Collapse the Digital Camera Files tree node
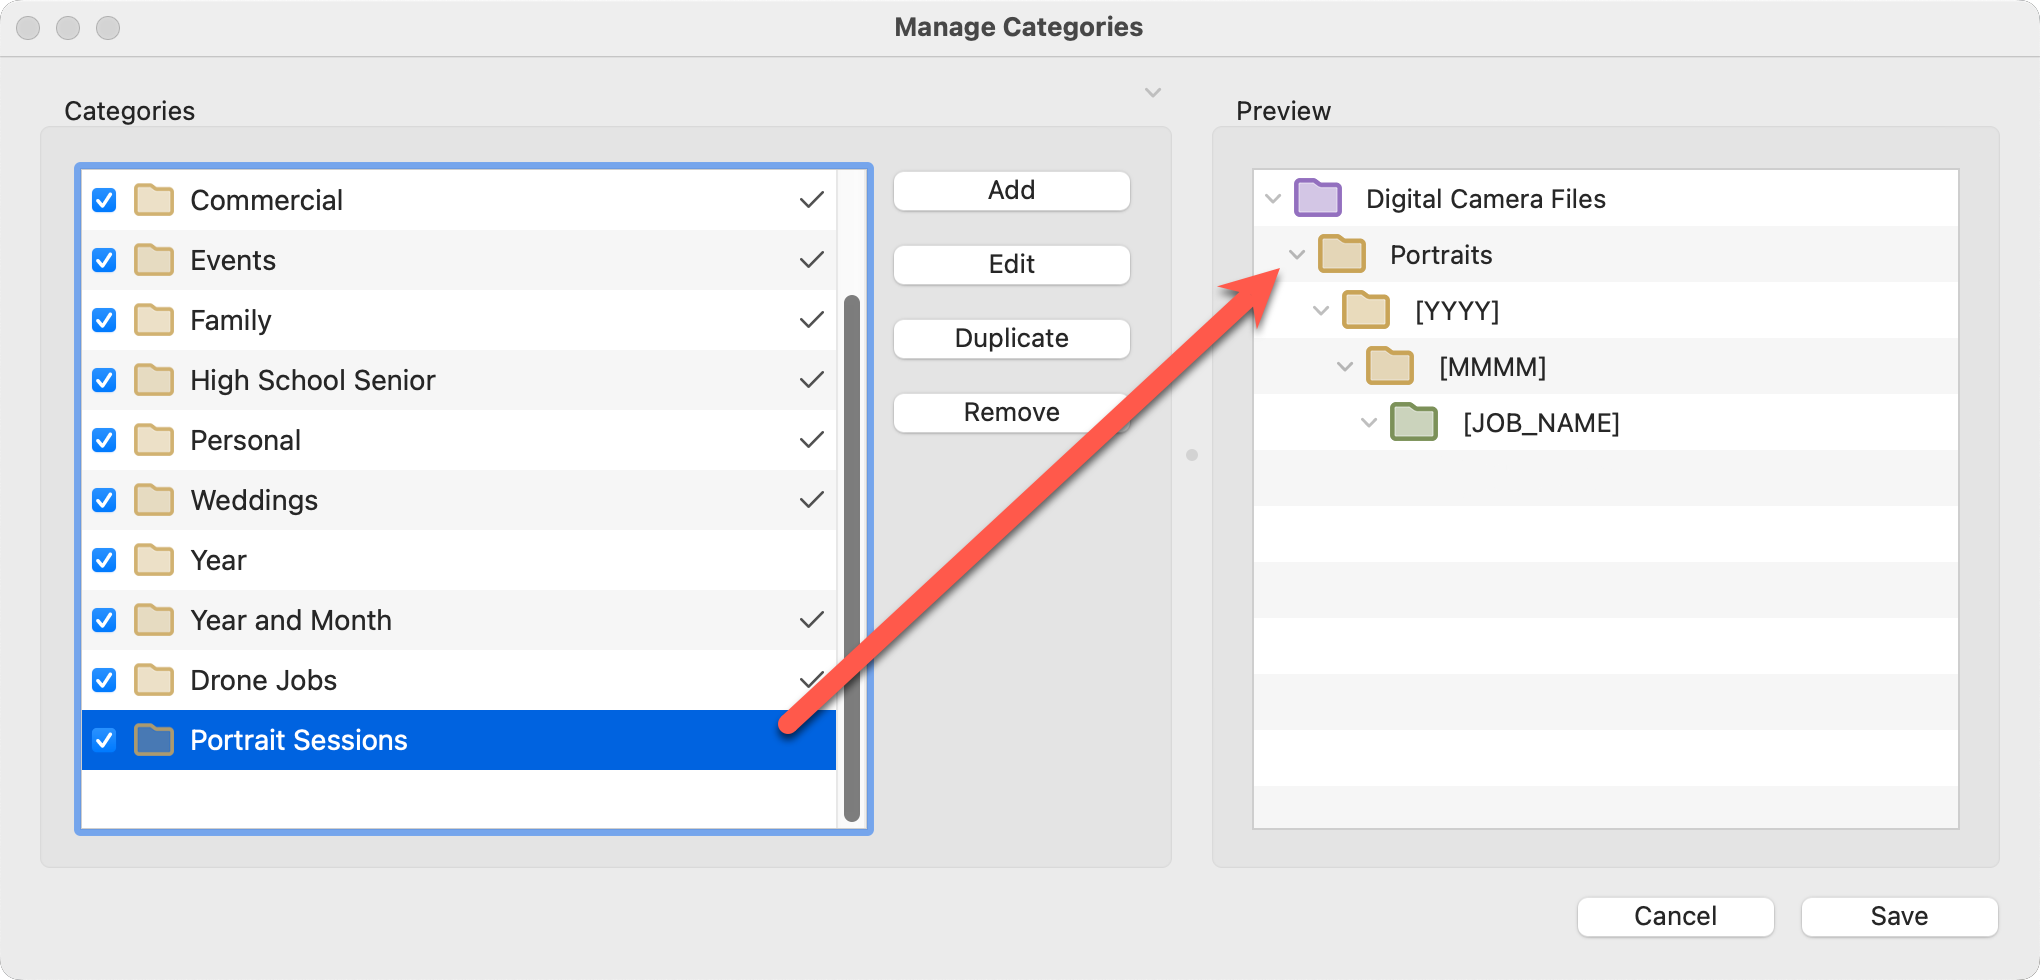Viewport: 2040px width, 980px height. [x=1273, y=198]
